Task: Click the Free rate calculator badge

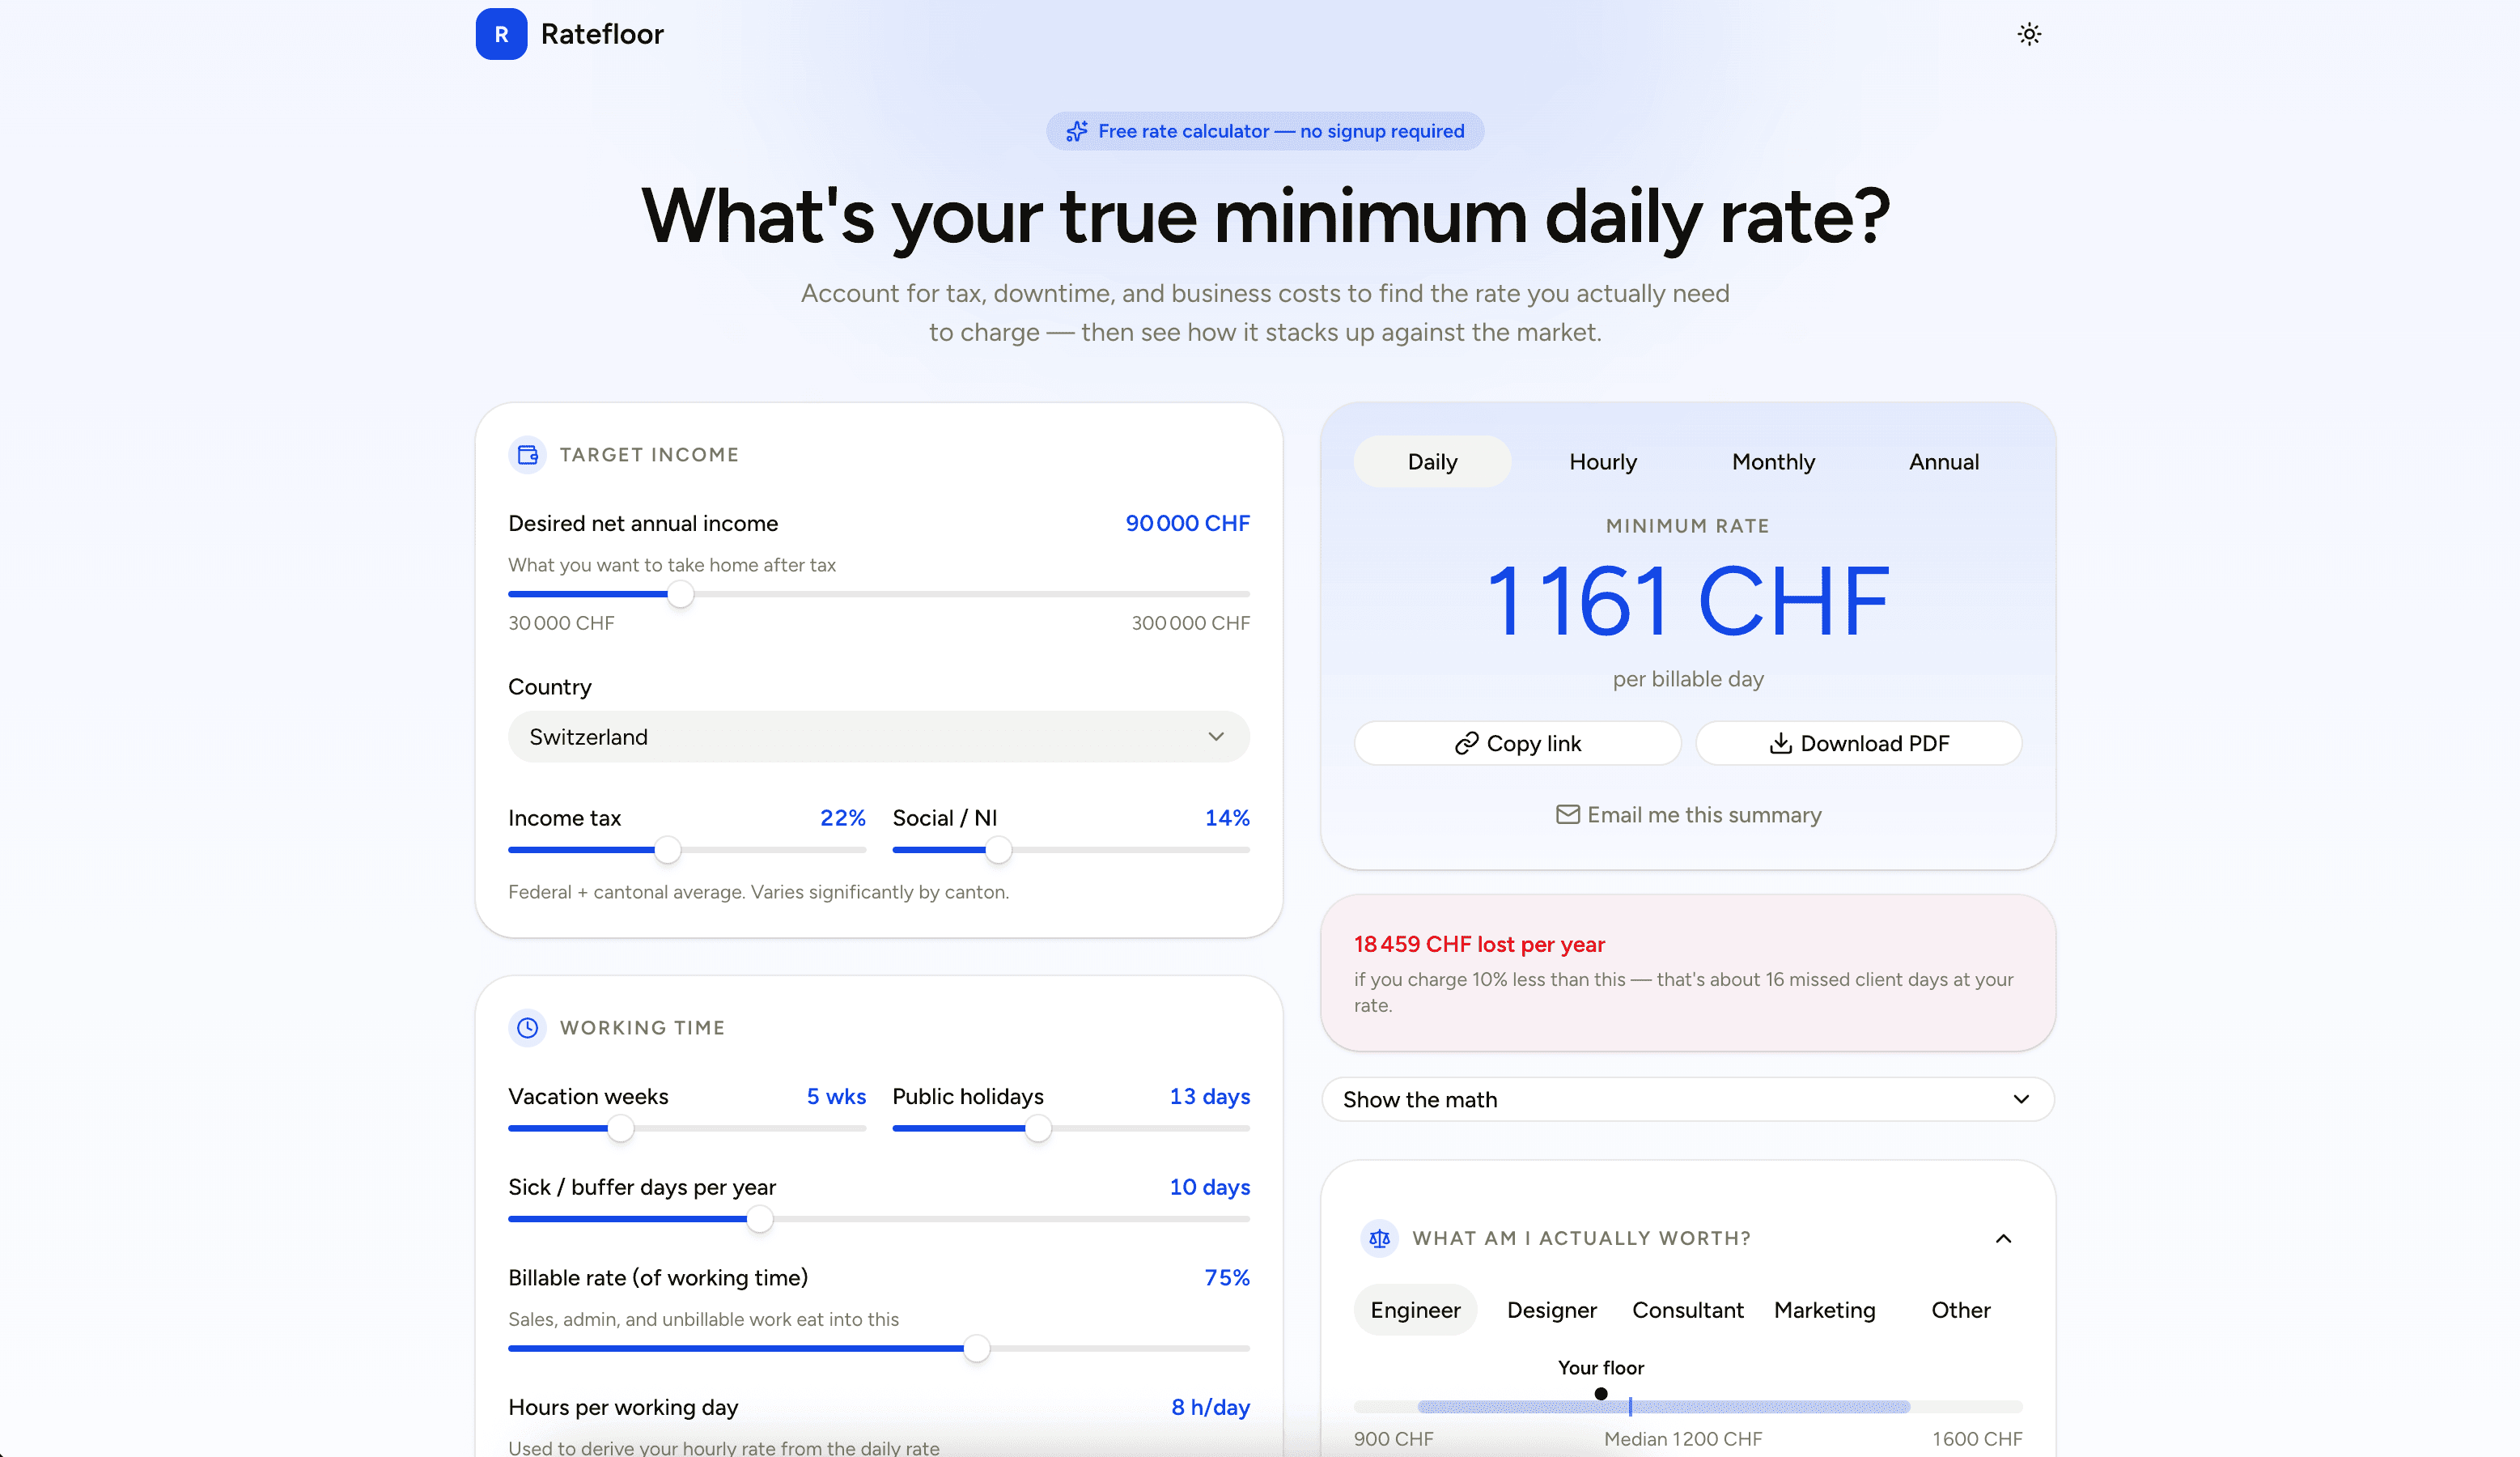Action: tap(1265, 131)
